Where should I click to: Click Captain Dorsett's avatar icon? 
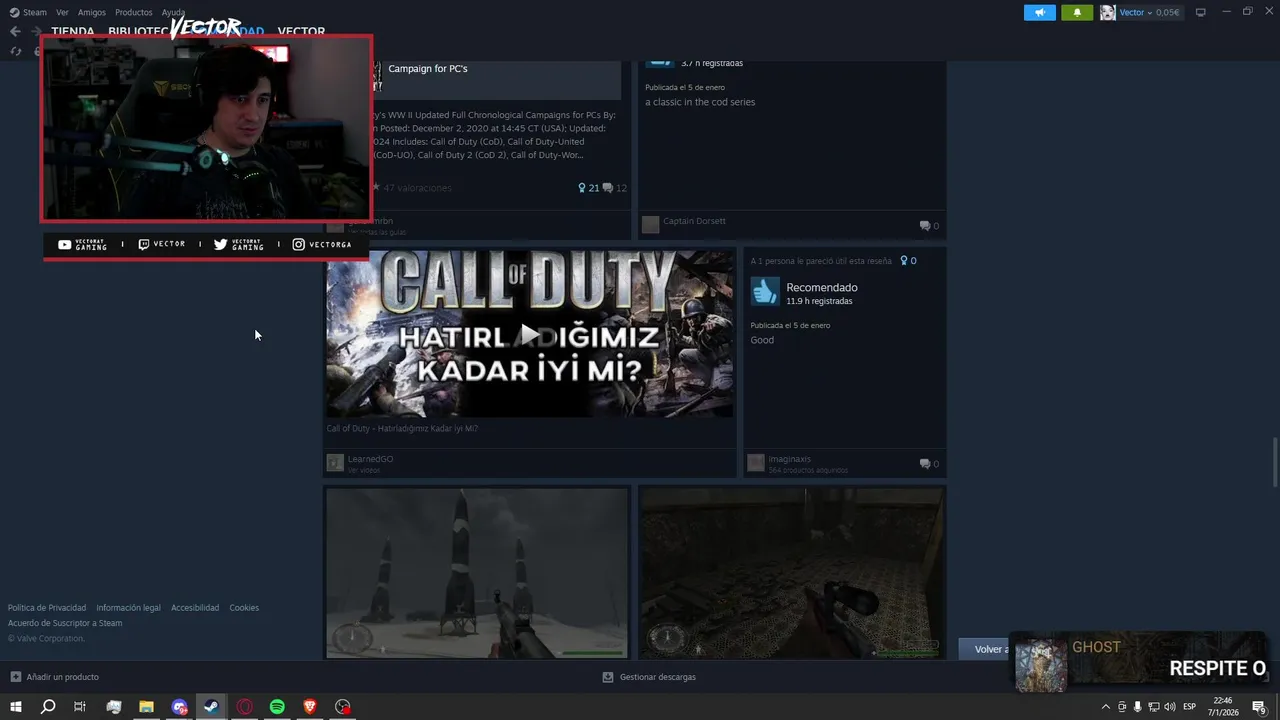(650, 225)
